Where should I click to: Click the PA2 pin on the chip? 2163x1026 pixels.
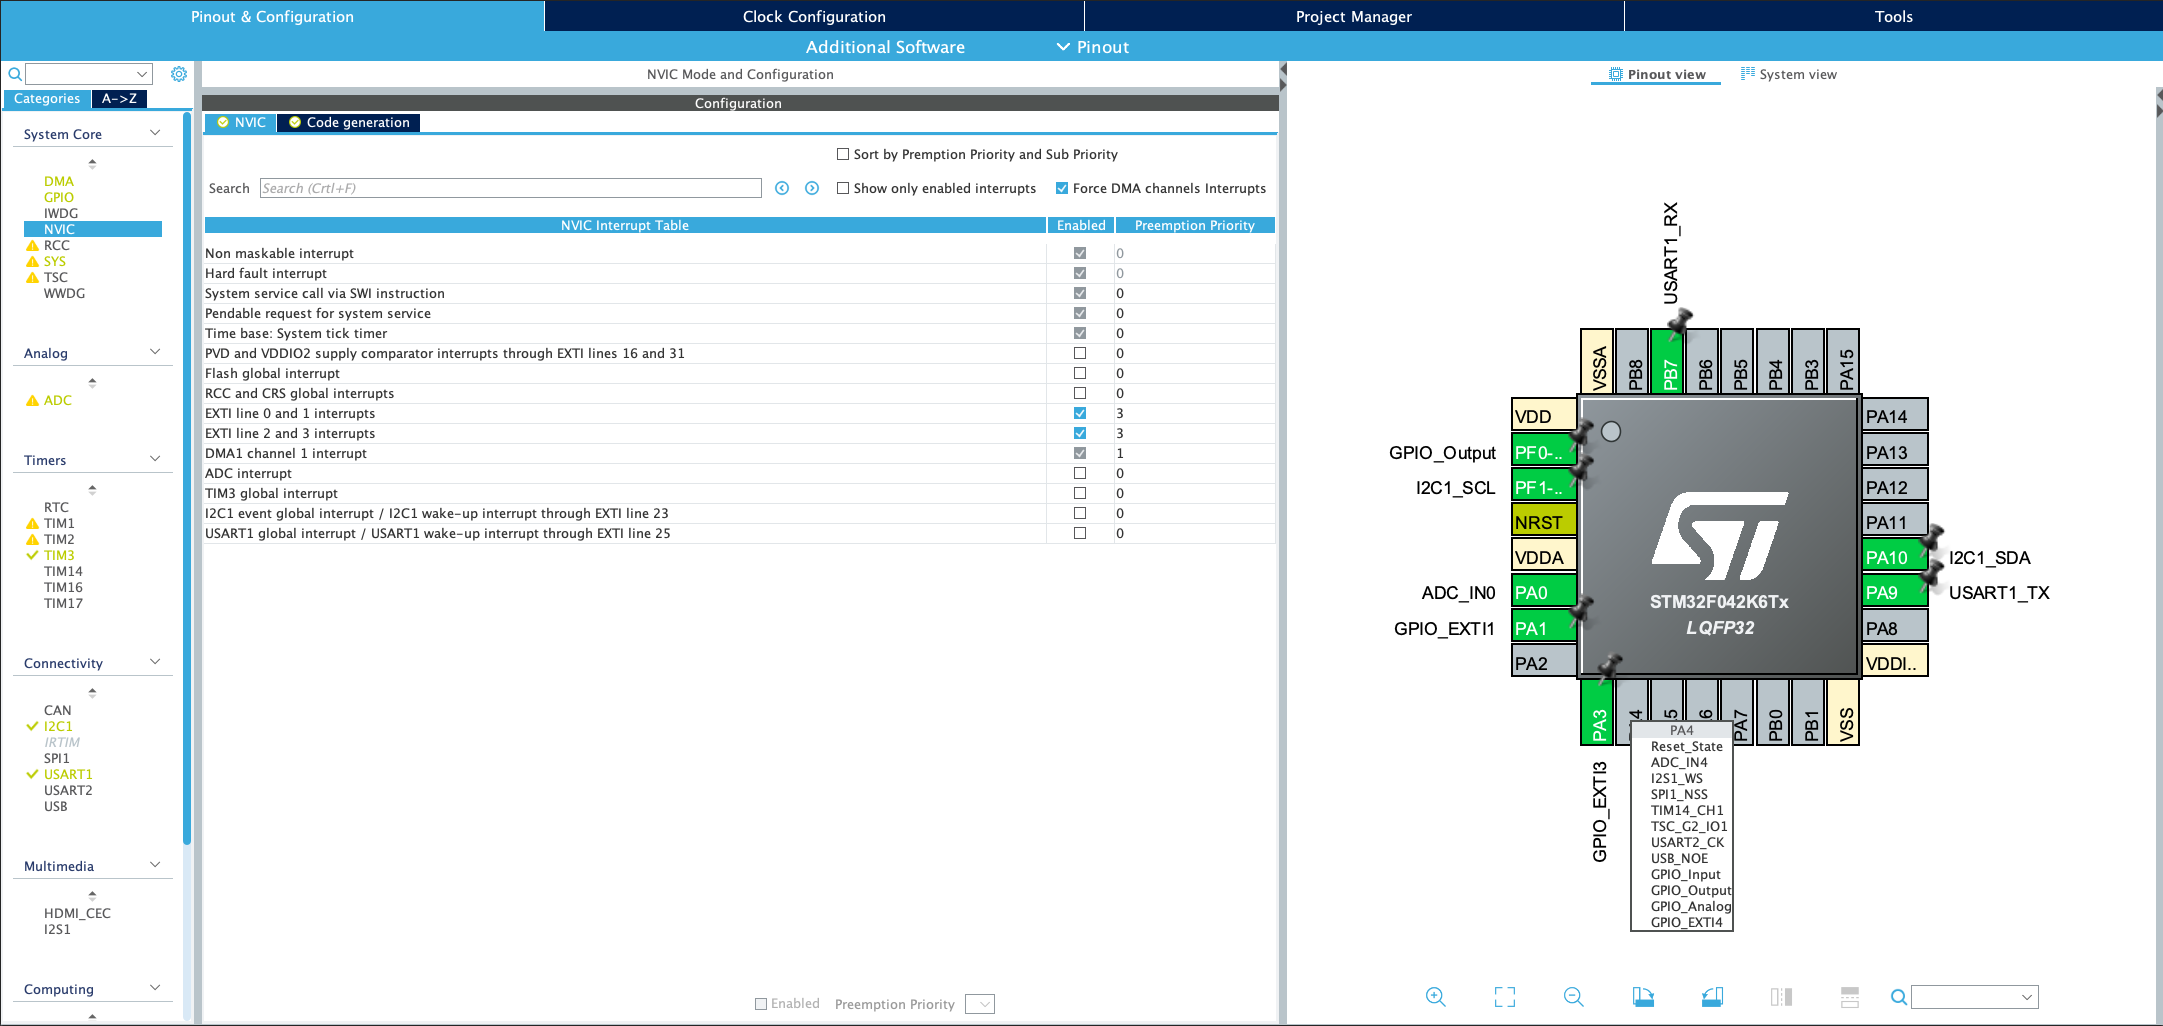pyautogui.click(x=1544, y=663)
